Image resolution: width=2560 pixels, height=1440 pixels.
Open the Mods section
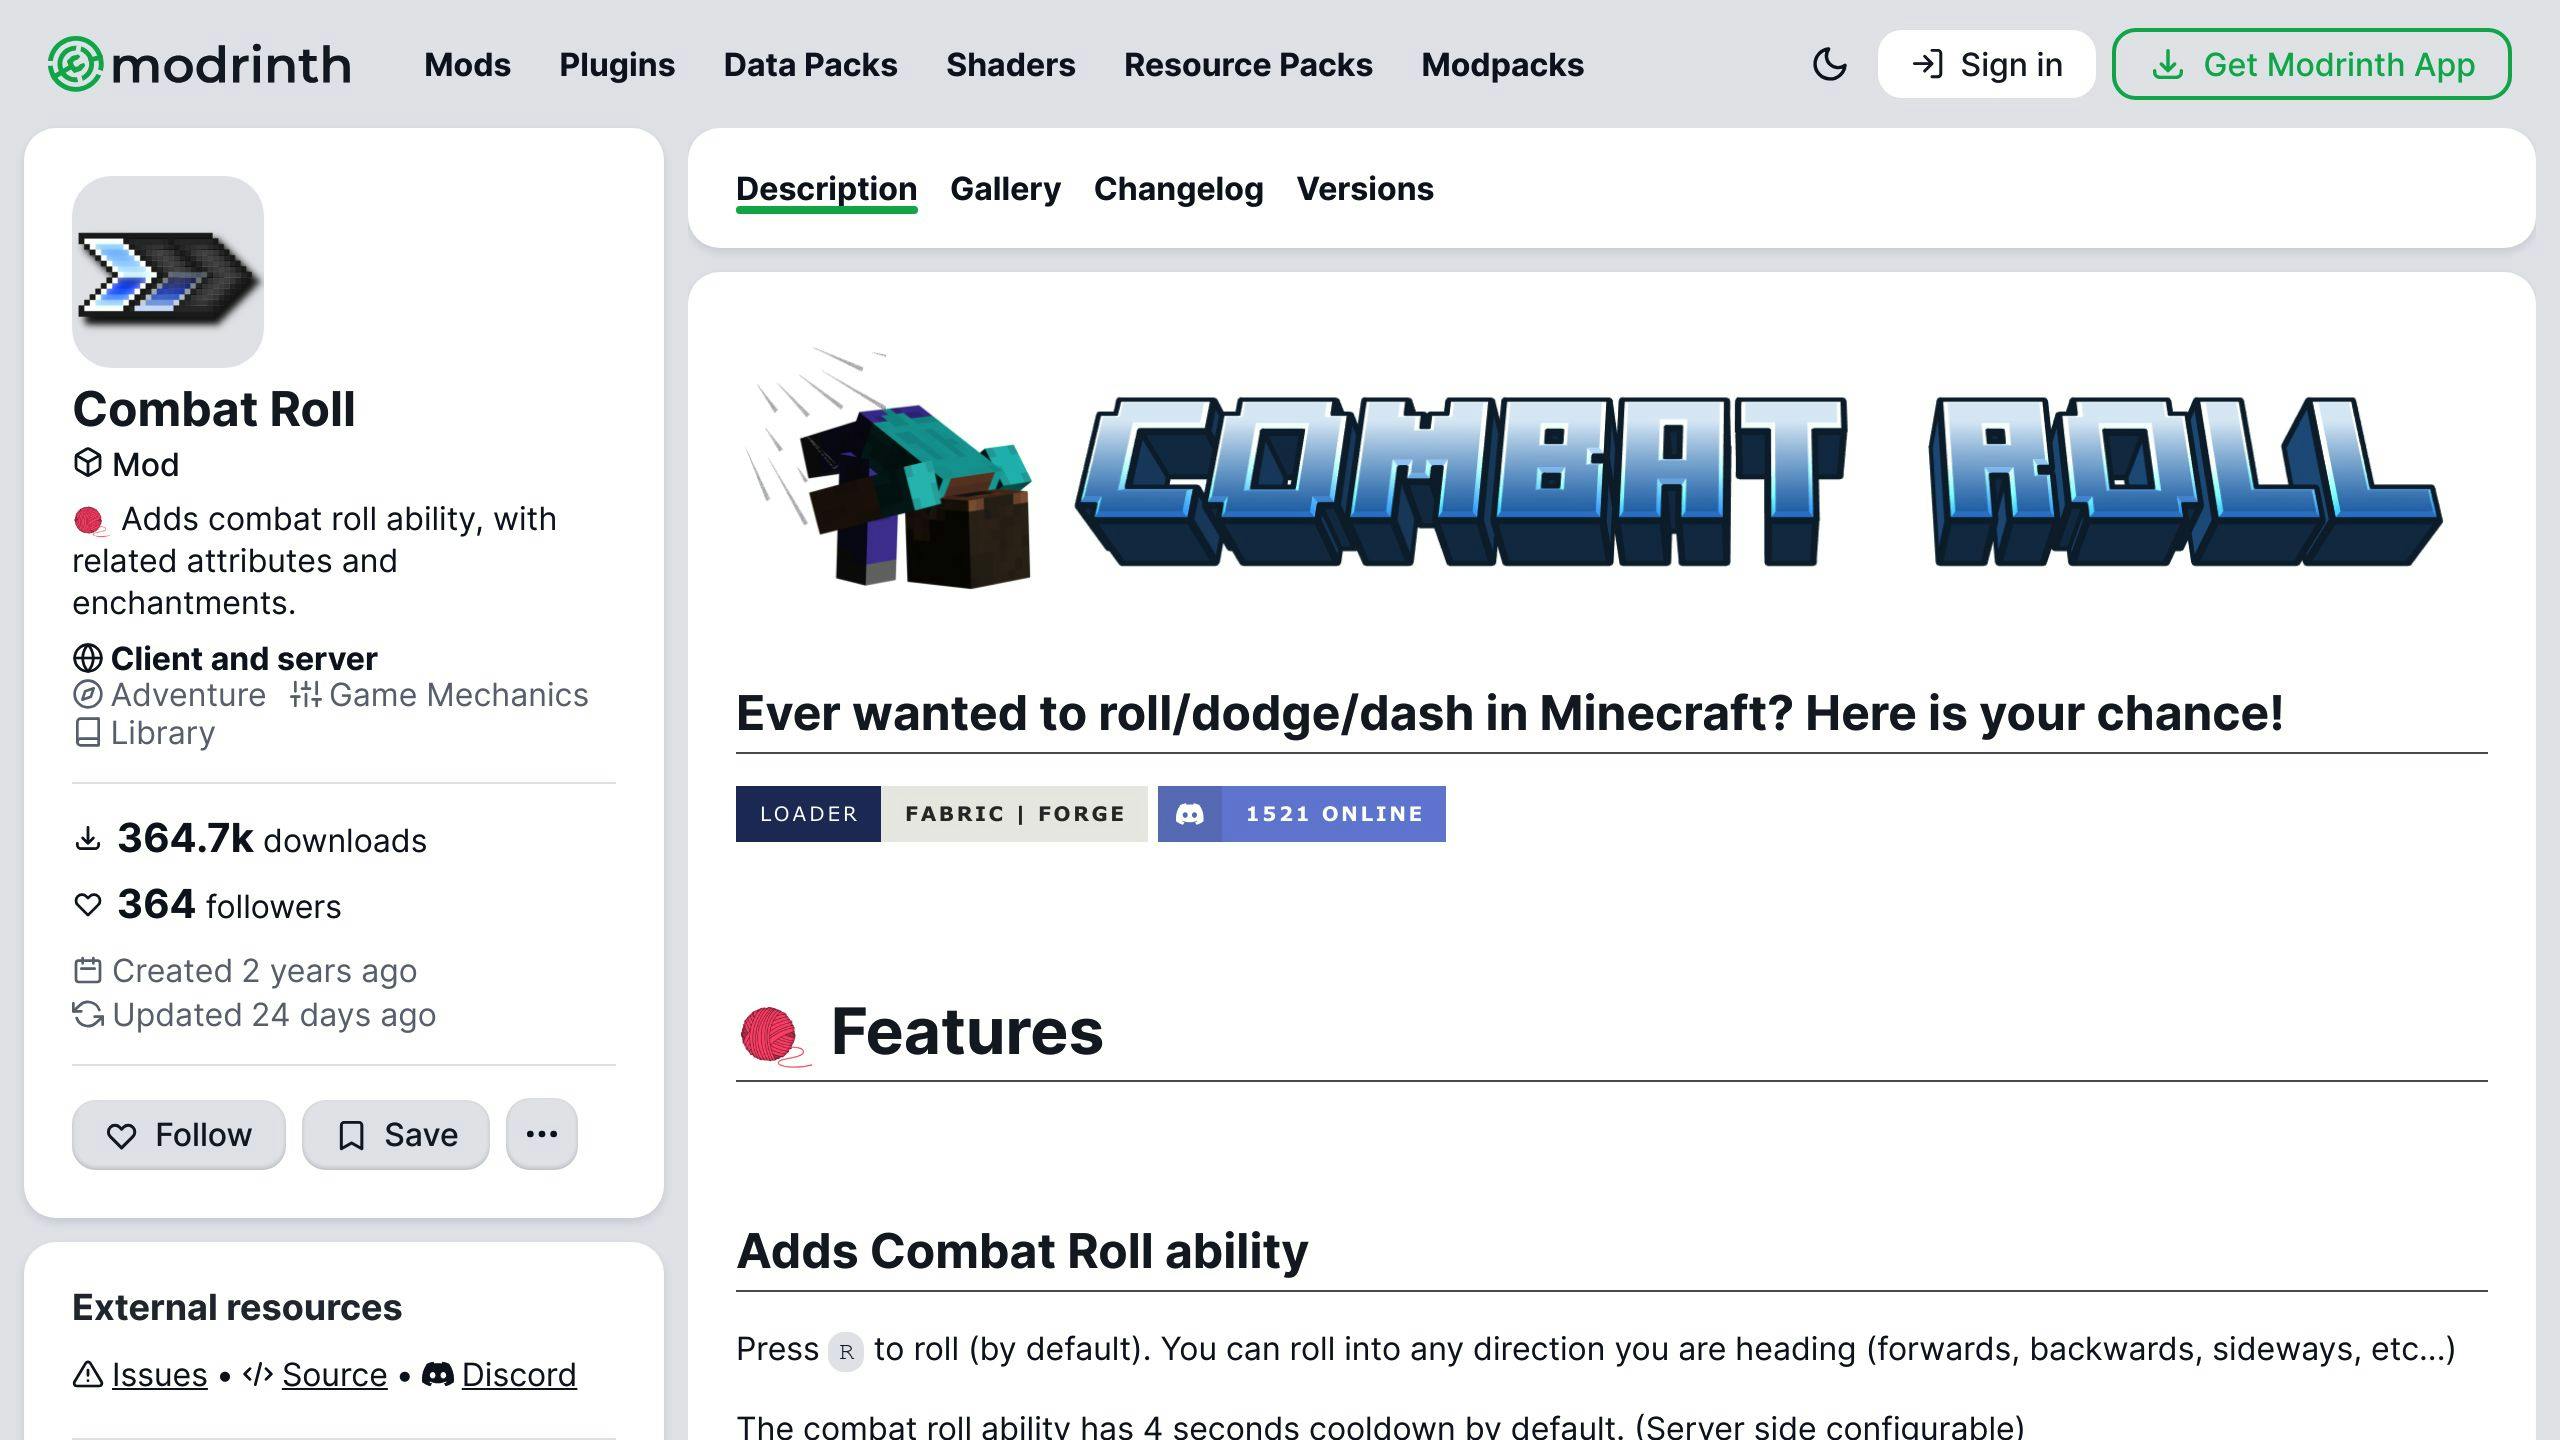467,65
